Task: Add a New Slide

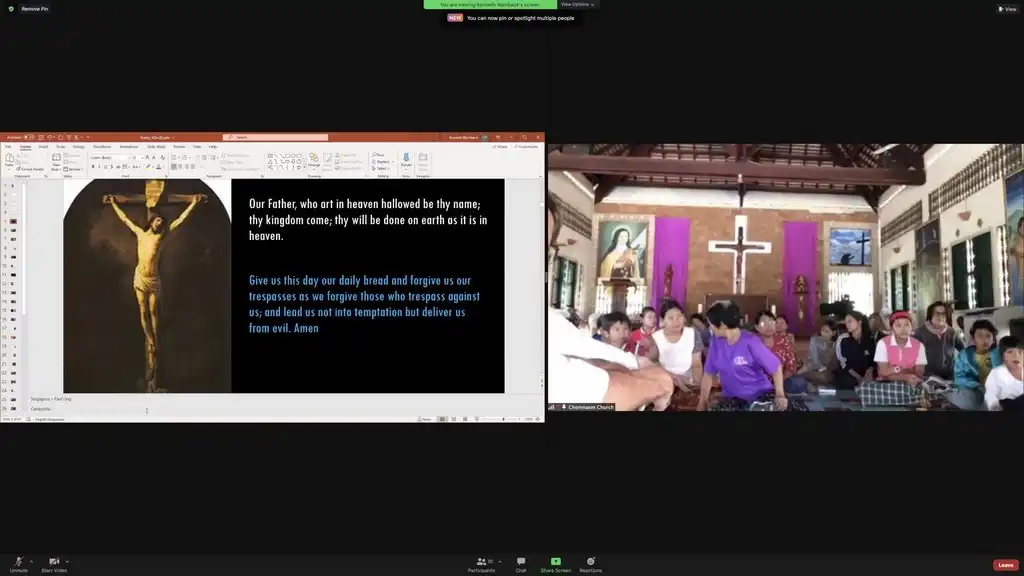Action: 57,161
